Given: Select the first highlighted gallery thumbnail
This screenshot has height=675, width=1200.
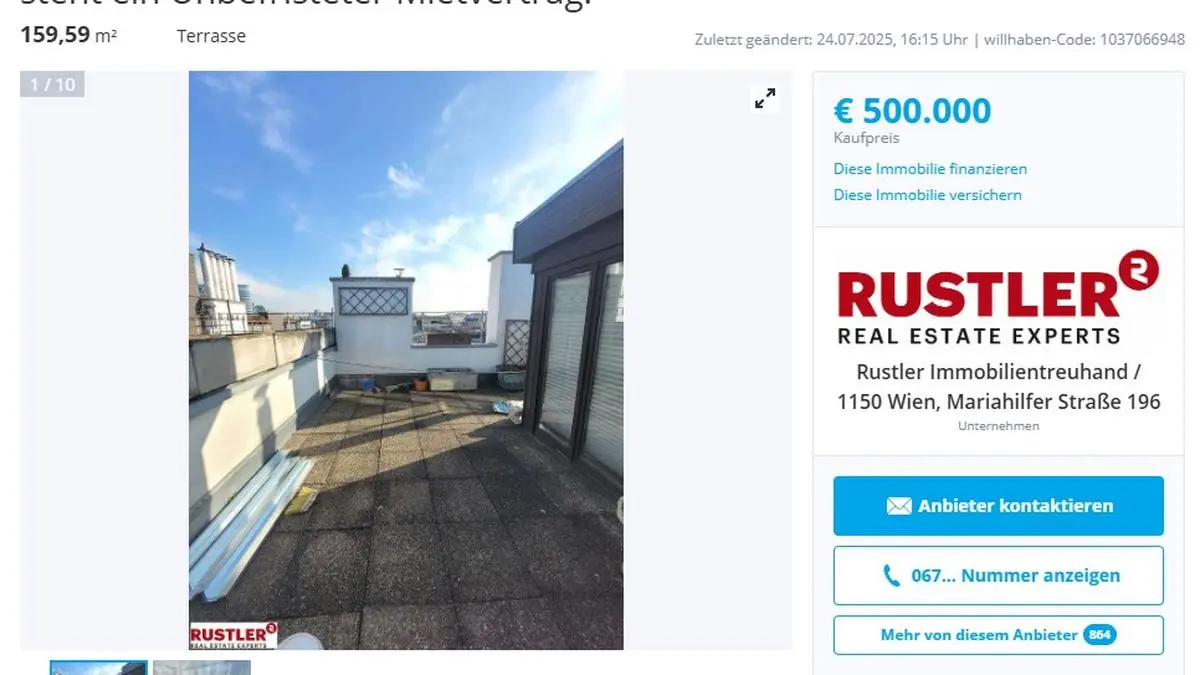Looking at the screenshot, I should [x=99, y=667].
